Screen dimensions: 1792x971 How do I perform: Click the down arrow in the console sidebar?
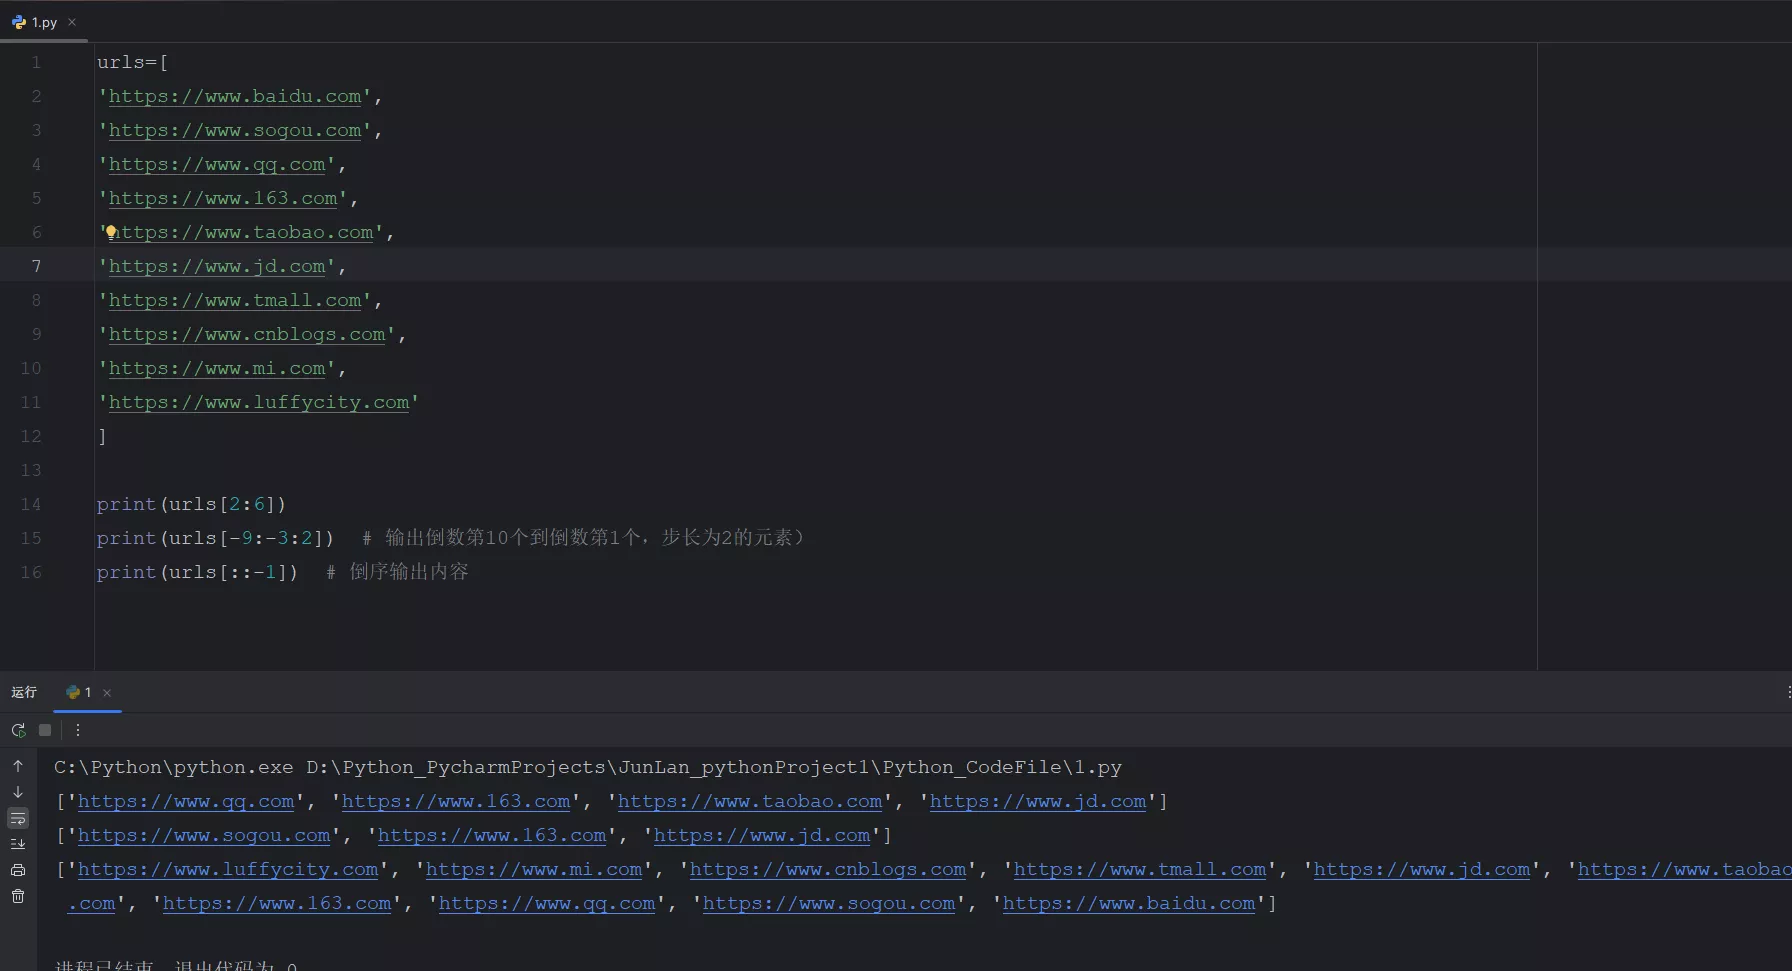[18, 792]
